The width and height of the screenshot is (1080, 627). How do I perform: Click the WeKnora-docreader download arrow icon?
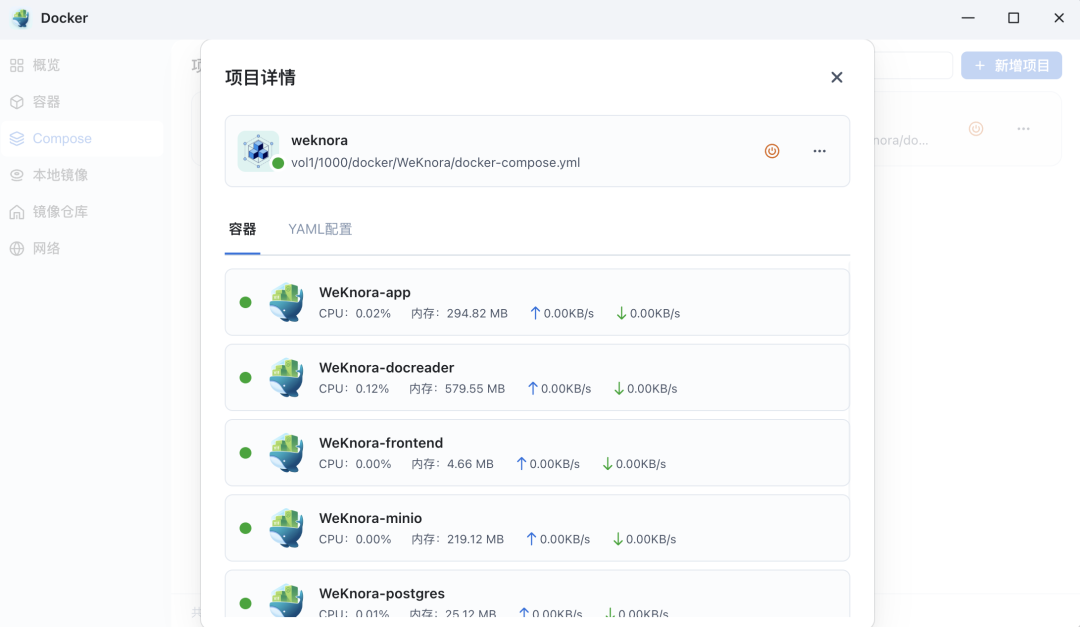coord(619,388)
